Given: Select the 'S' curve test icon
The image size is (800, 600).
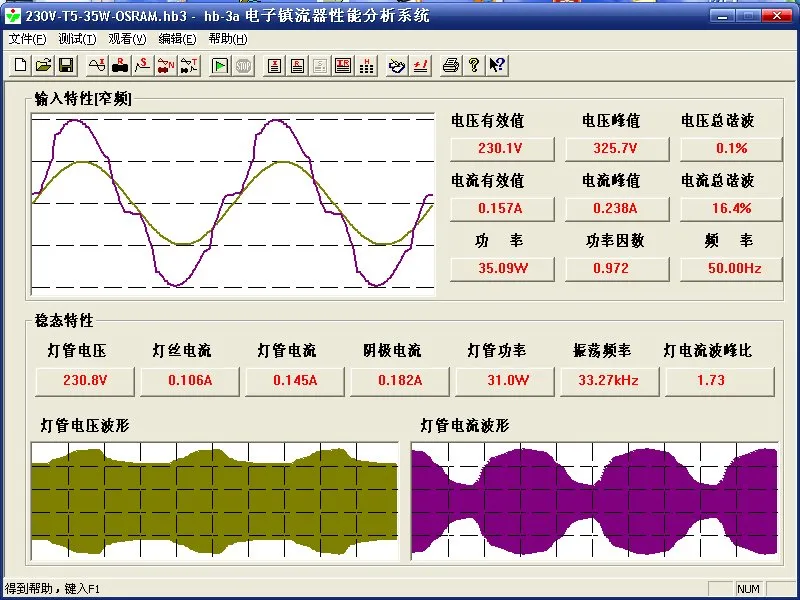Looking at the screenshot, I should click(143, 65).
